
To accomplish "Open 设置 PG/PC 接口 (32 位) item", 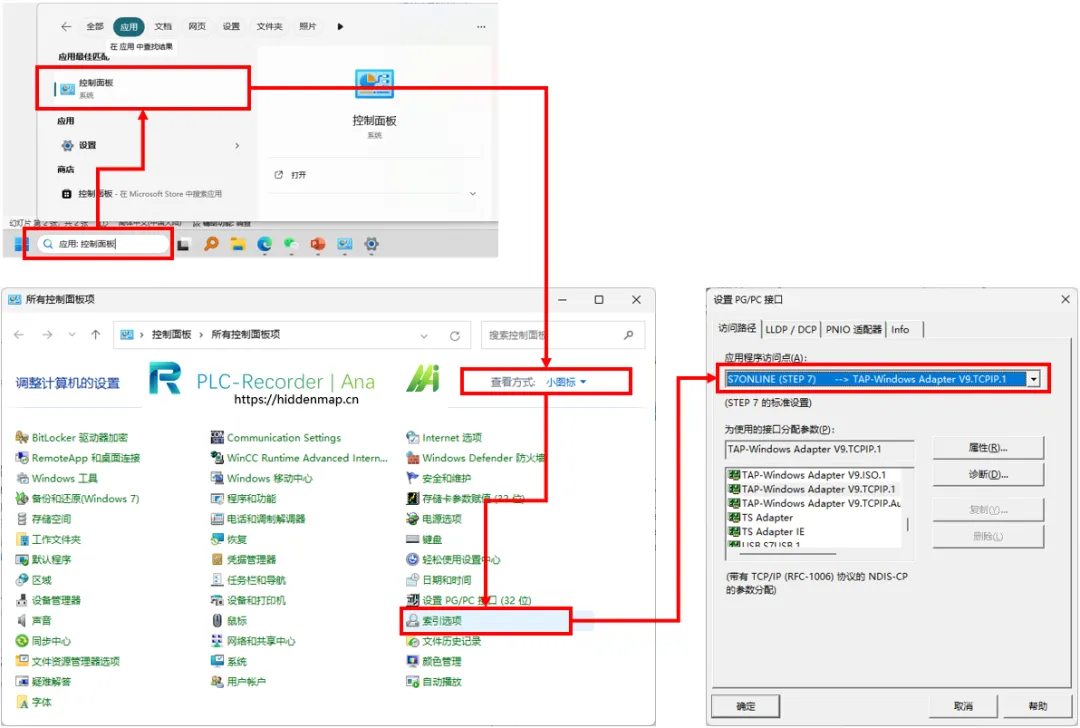I will click(468, 600).
